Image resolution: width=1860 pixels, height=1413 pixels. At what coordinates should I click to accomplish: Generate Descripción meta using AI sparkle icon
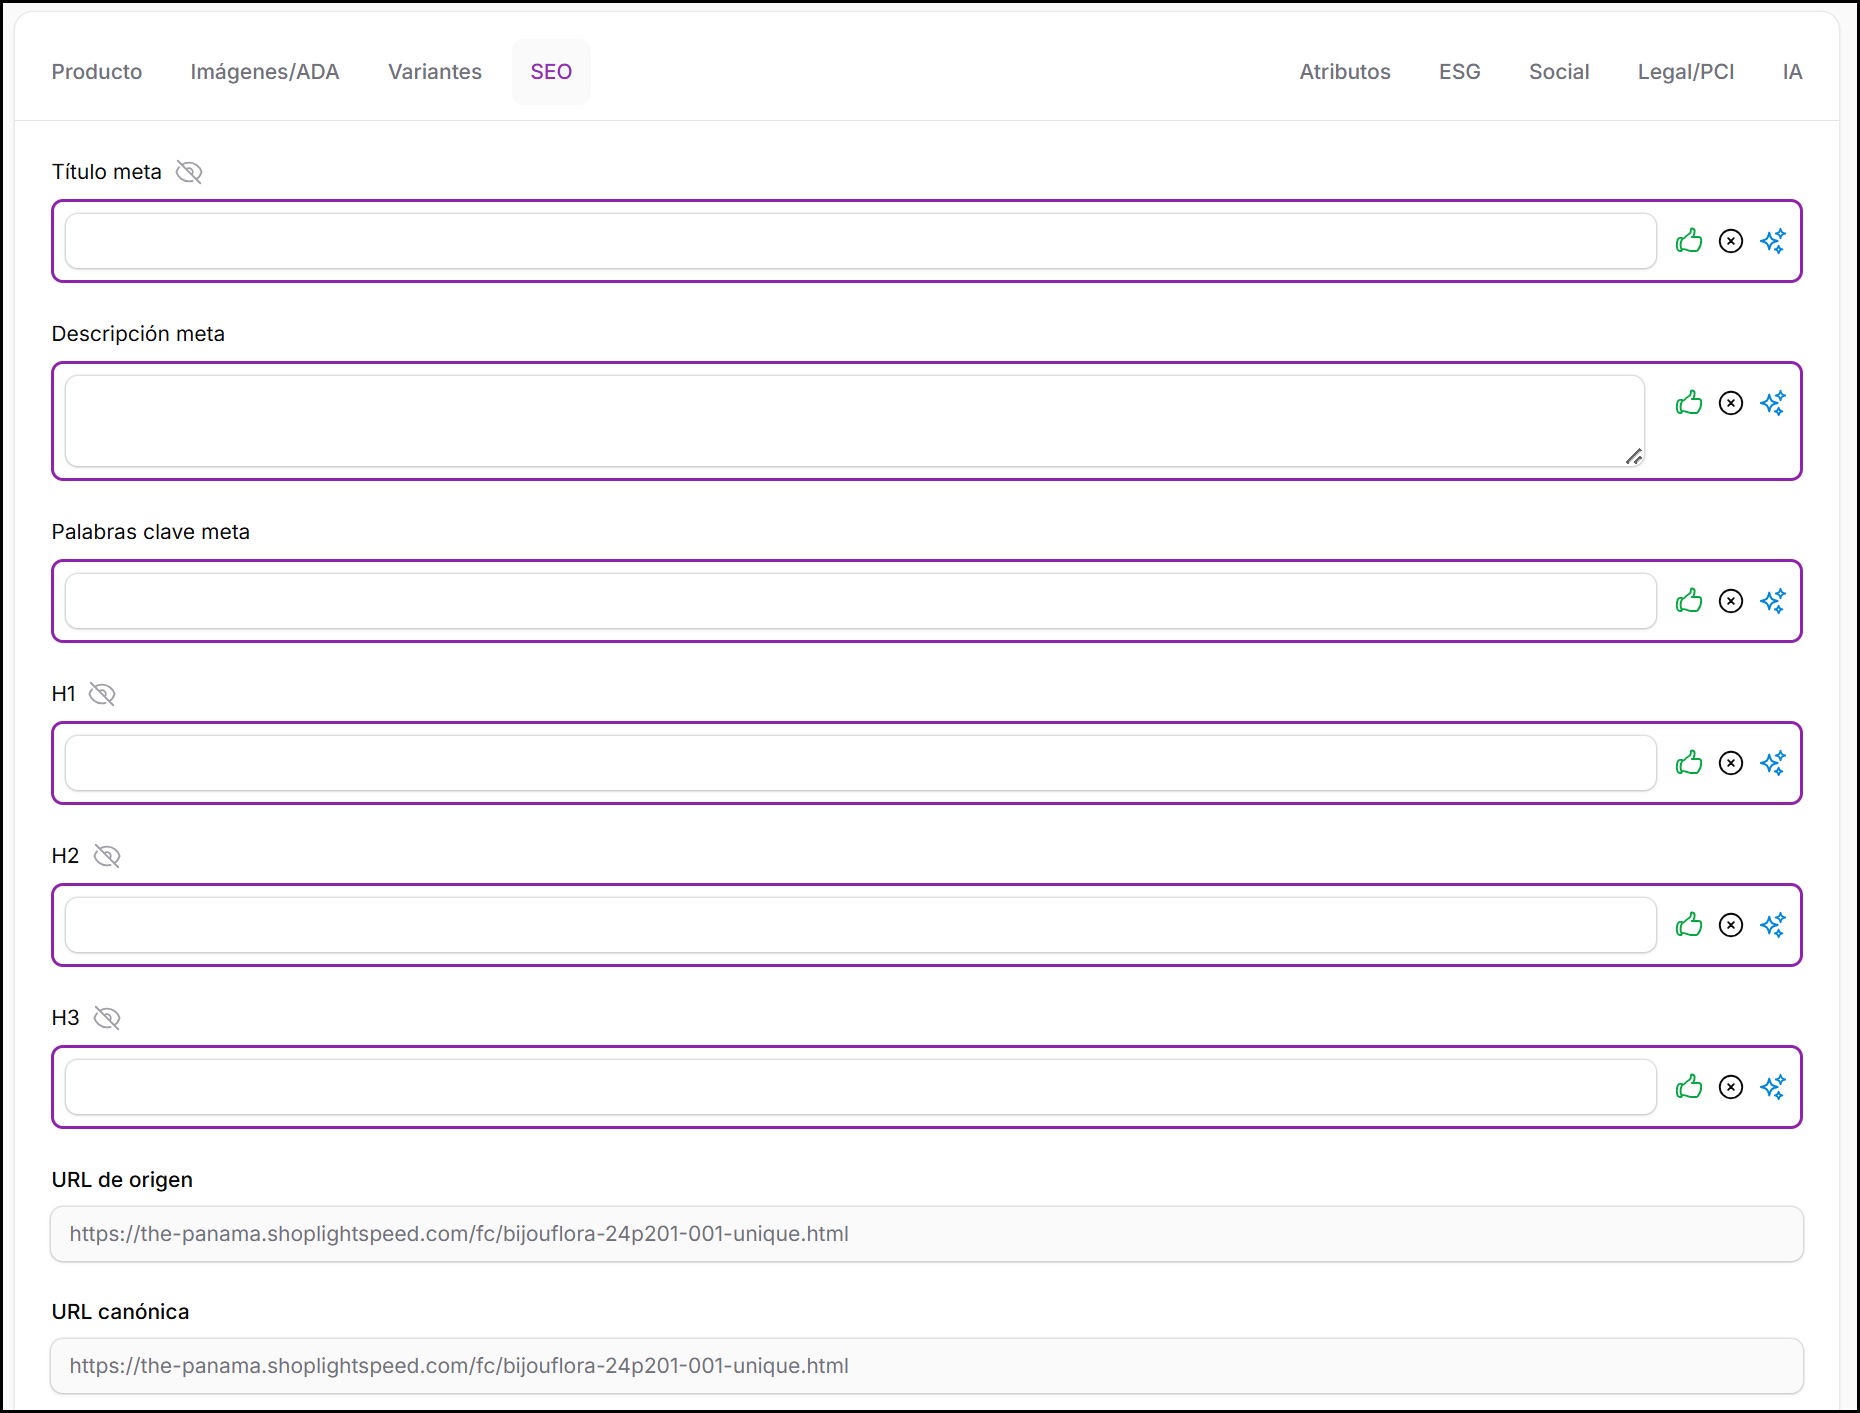1773,403
